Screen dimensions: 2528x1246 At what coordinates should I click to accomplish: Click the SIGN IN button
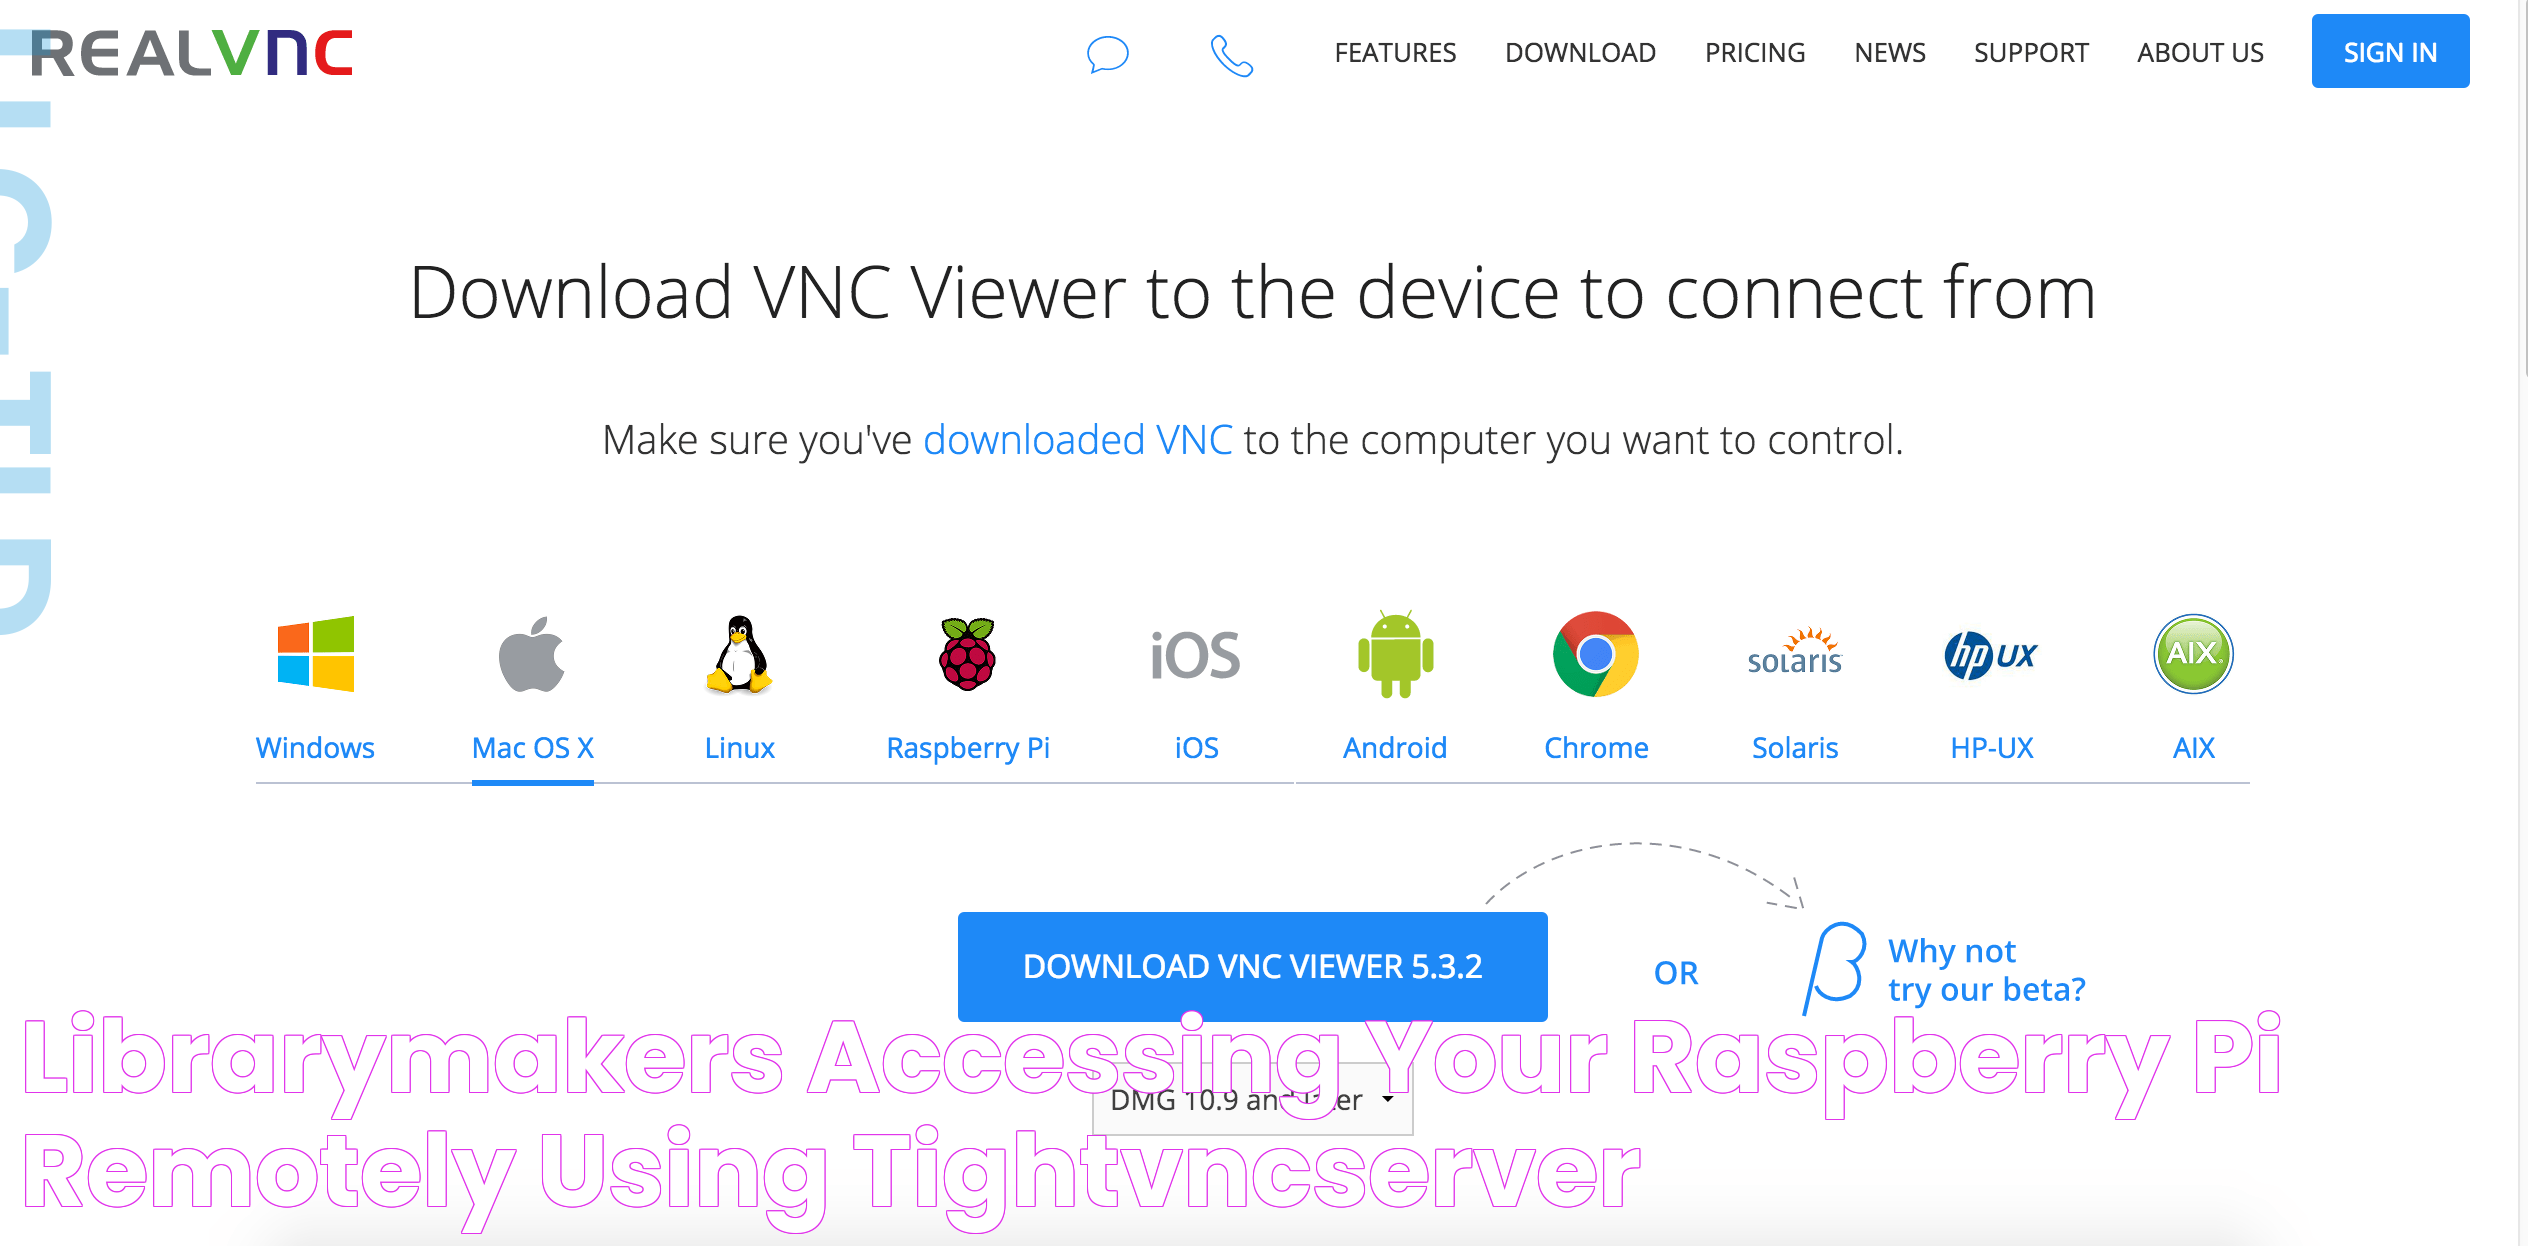(x=2393, y=52)
